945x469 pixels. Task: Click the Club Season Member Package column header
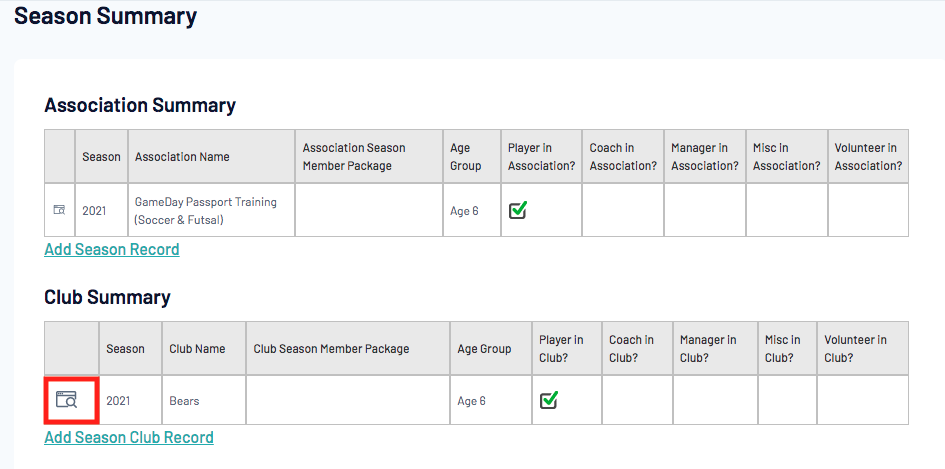pos(331,349)
